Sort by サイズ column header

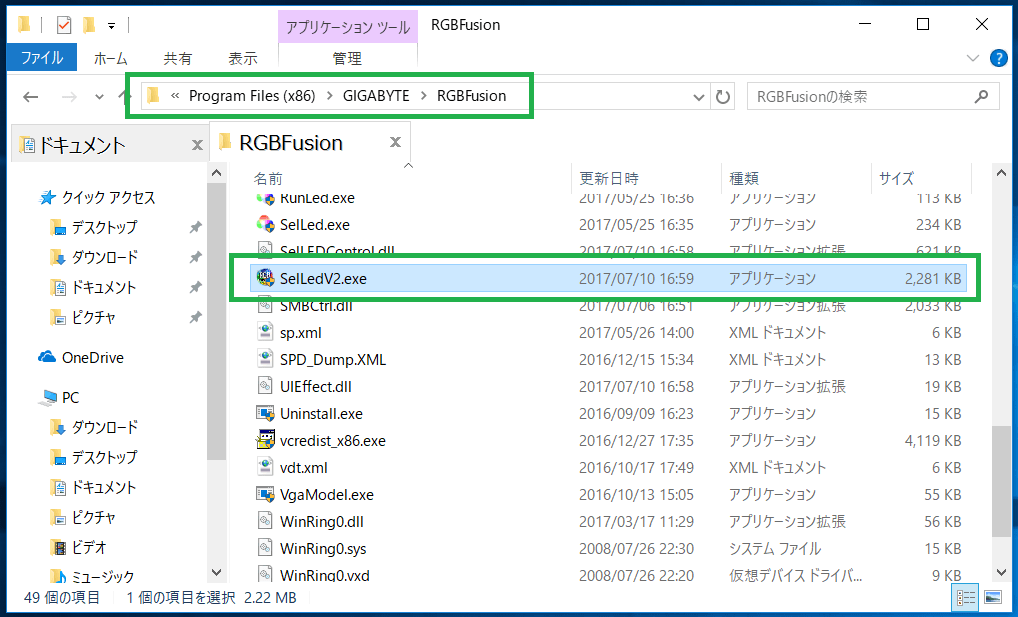point(896,179)
